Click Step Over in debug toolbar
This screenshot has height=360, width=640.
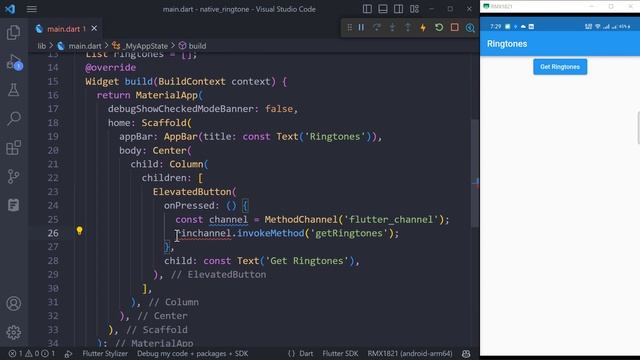pos(377,27)
